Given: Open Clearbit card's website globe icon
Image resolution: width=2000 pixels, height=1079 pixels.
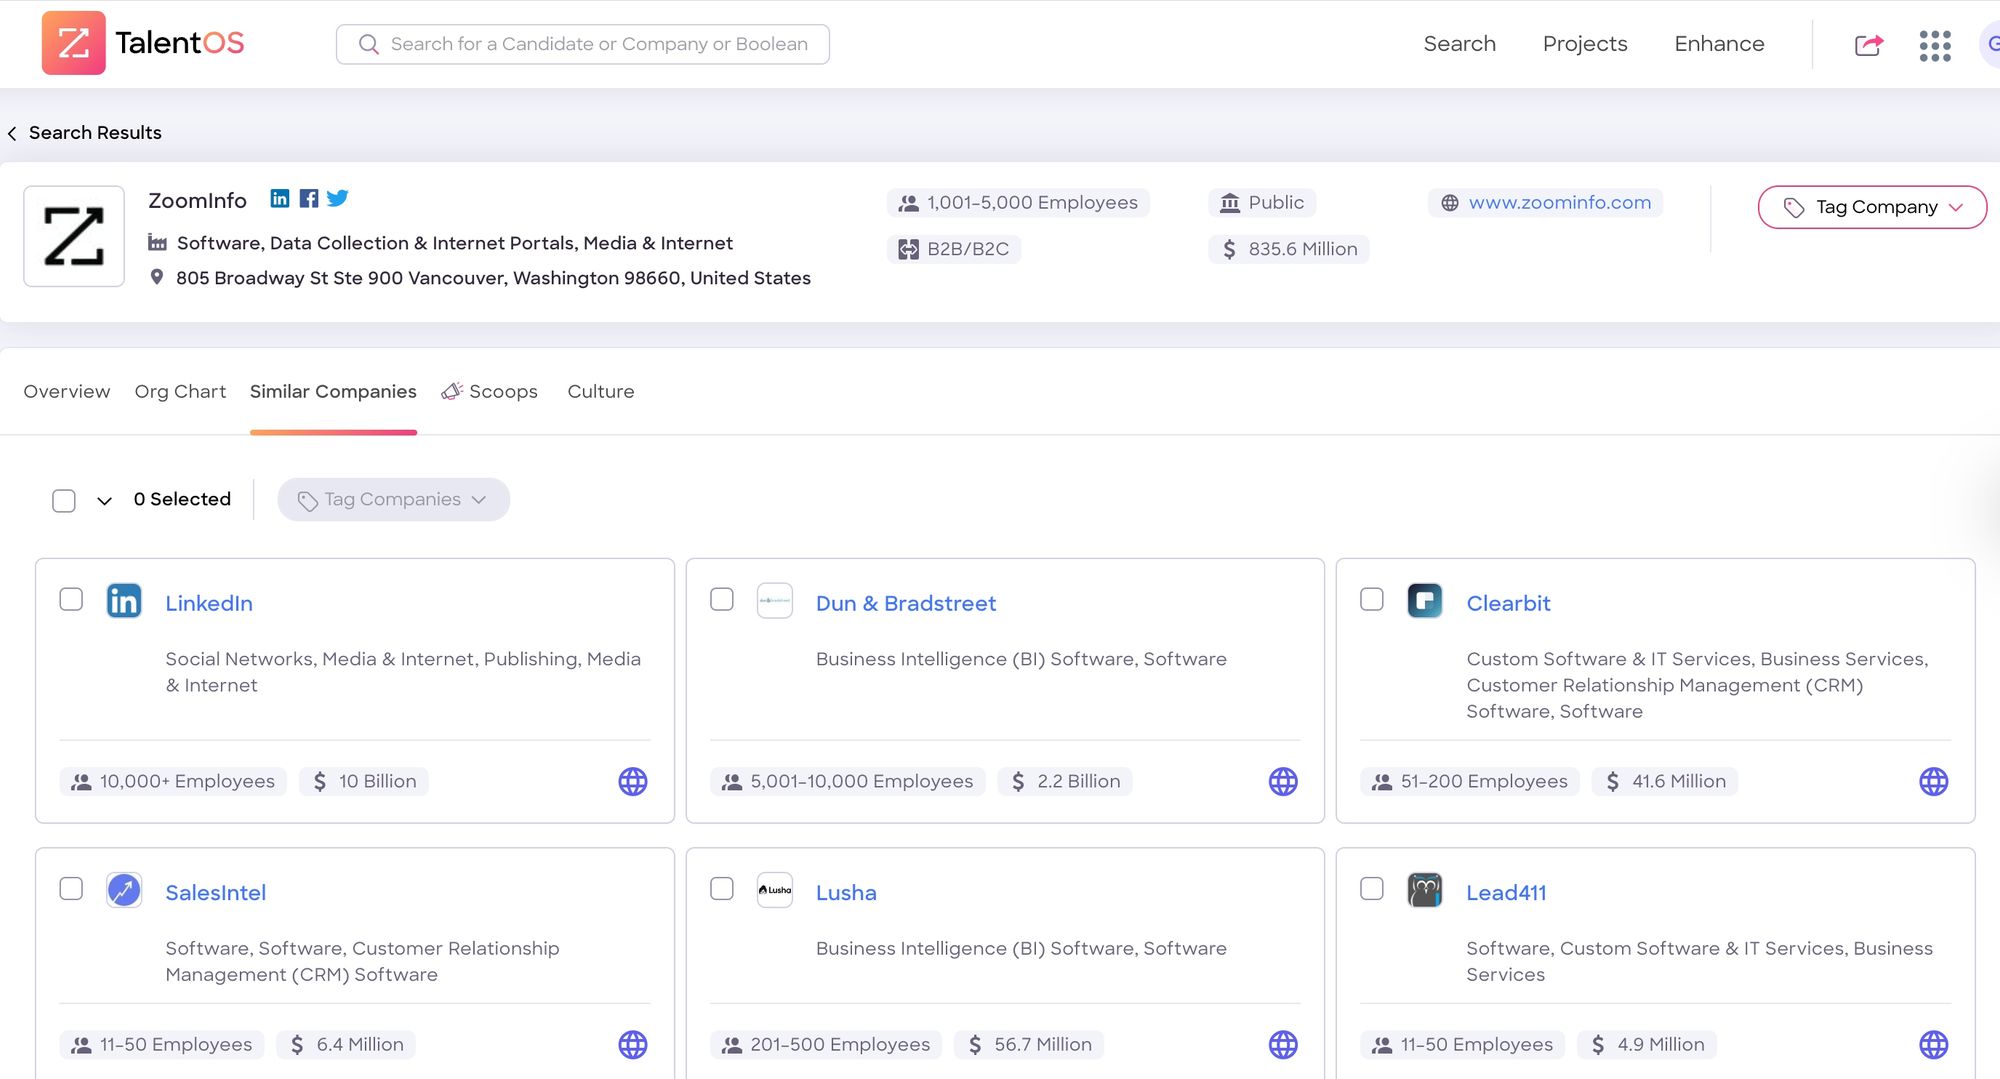Looking at the screenshot, I should (x=1933, y=782).
